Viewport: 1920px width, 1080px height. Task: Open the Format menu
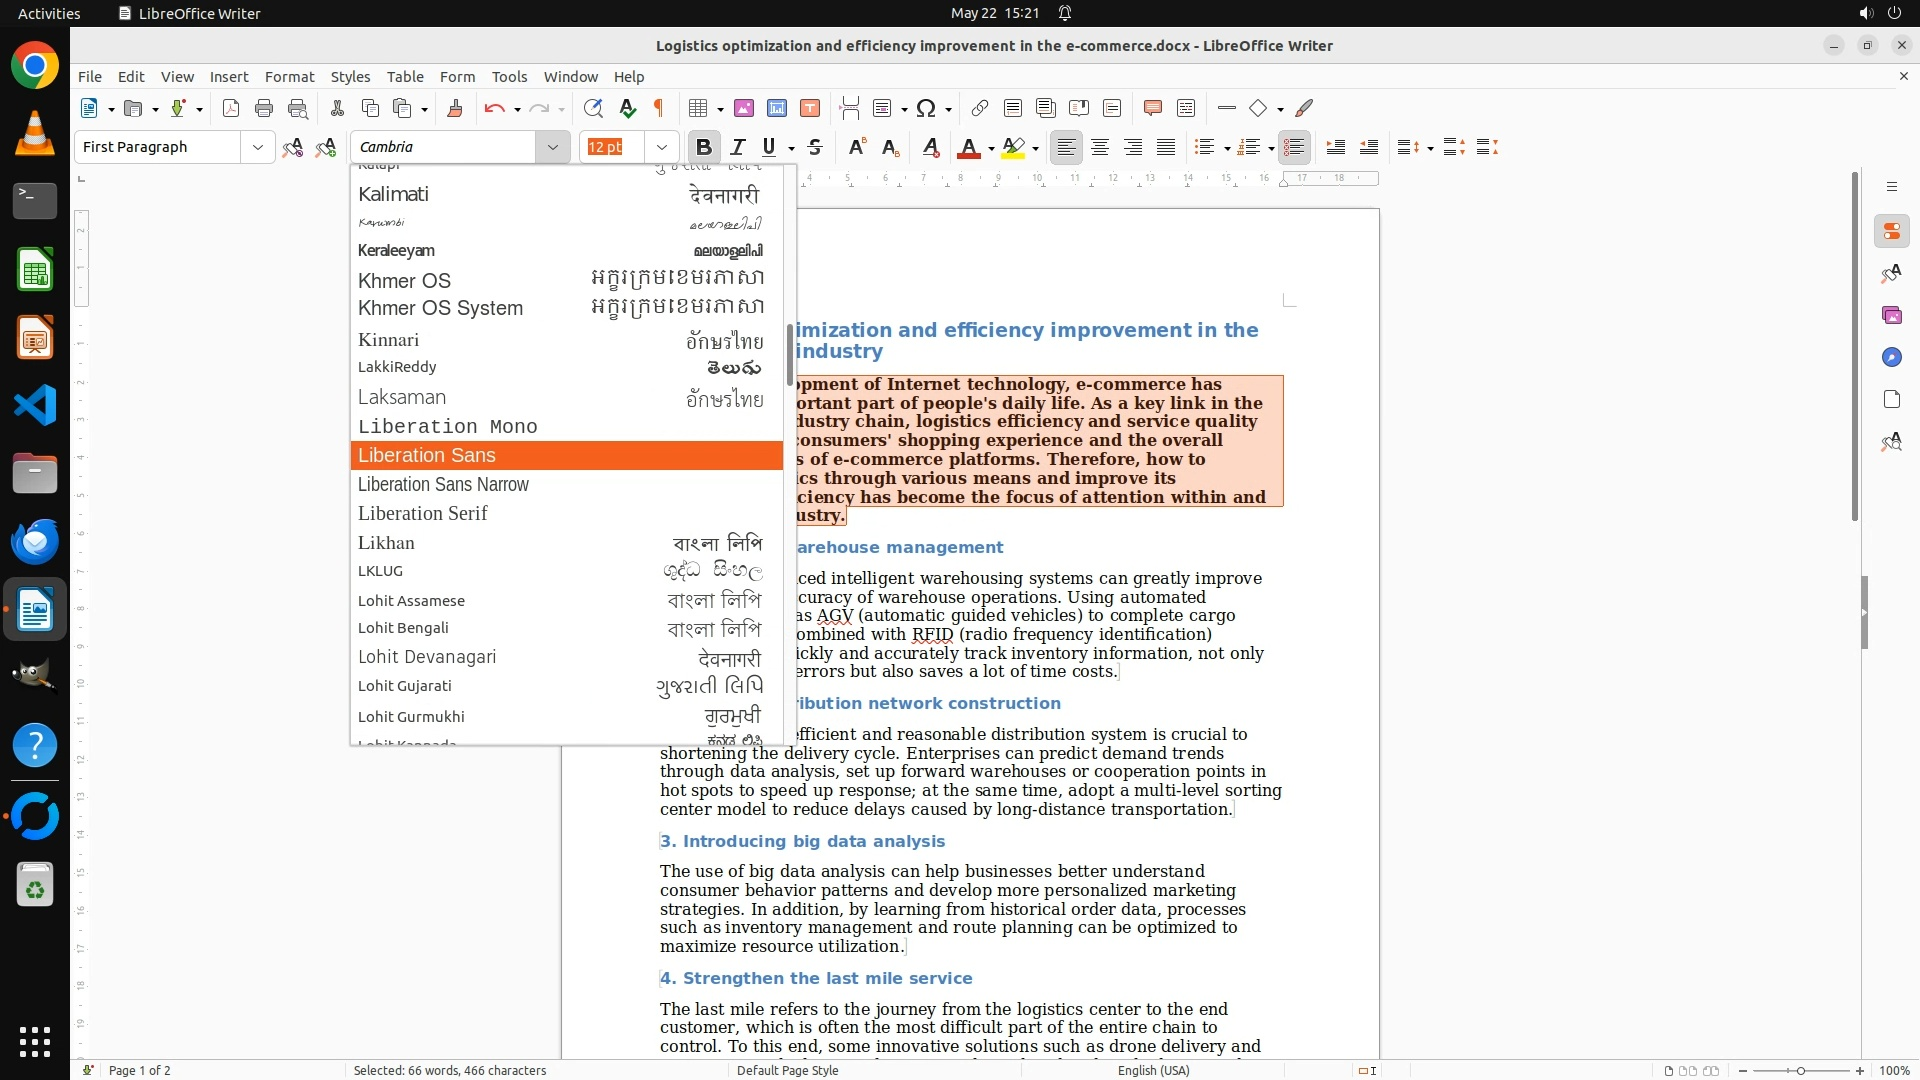click(x=289, y=76)
